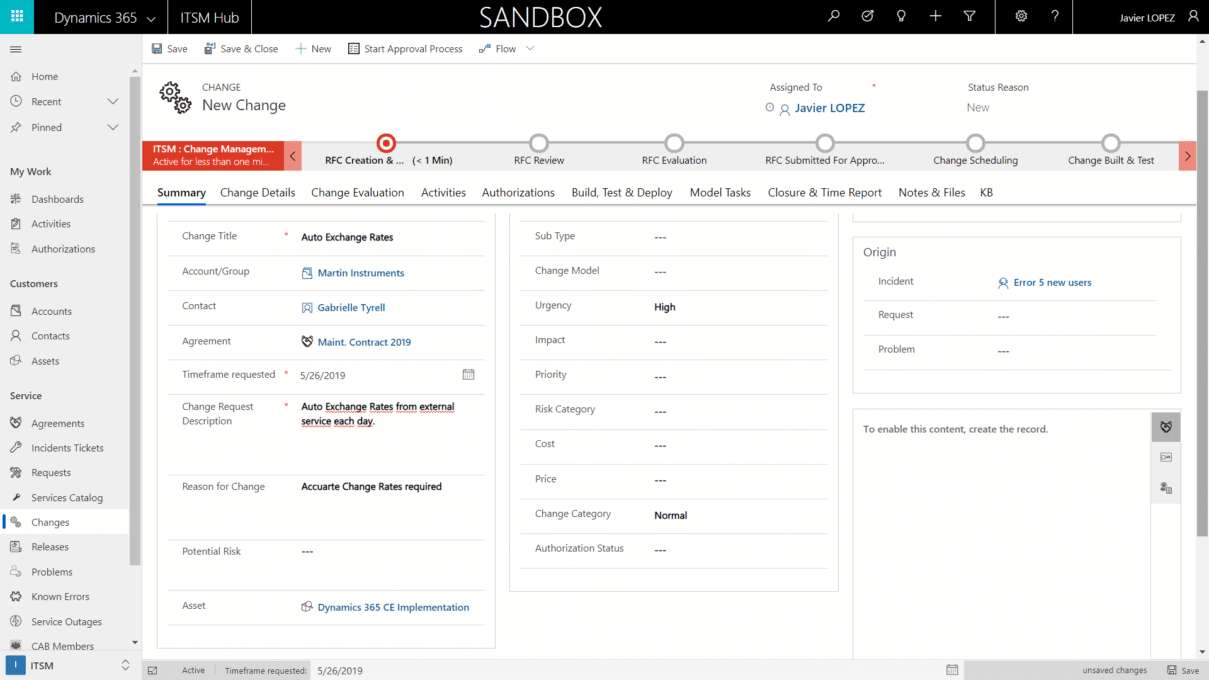Click the help question mark icon
Image resolution: width=1209 pixels, height=680 pixels.
(x=1055, y=16)
